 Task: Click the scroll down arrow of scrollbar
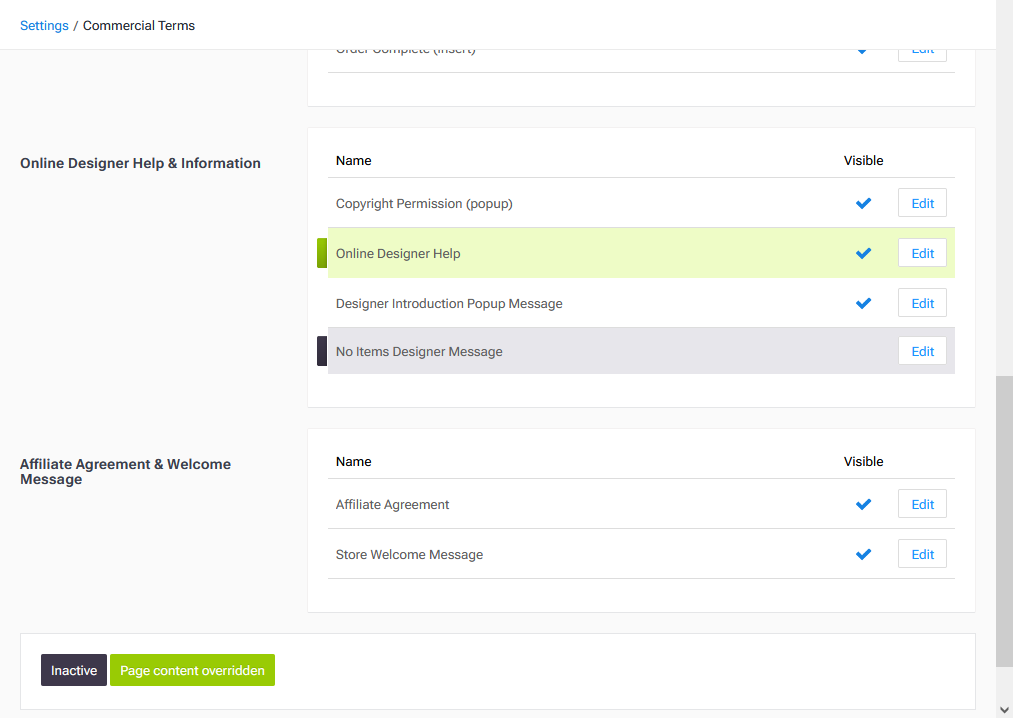(1004, 709)
